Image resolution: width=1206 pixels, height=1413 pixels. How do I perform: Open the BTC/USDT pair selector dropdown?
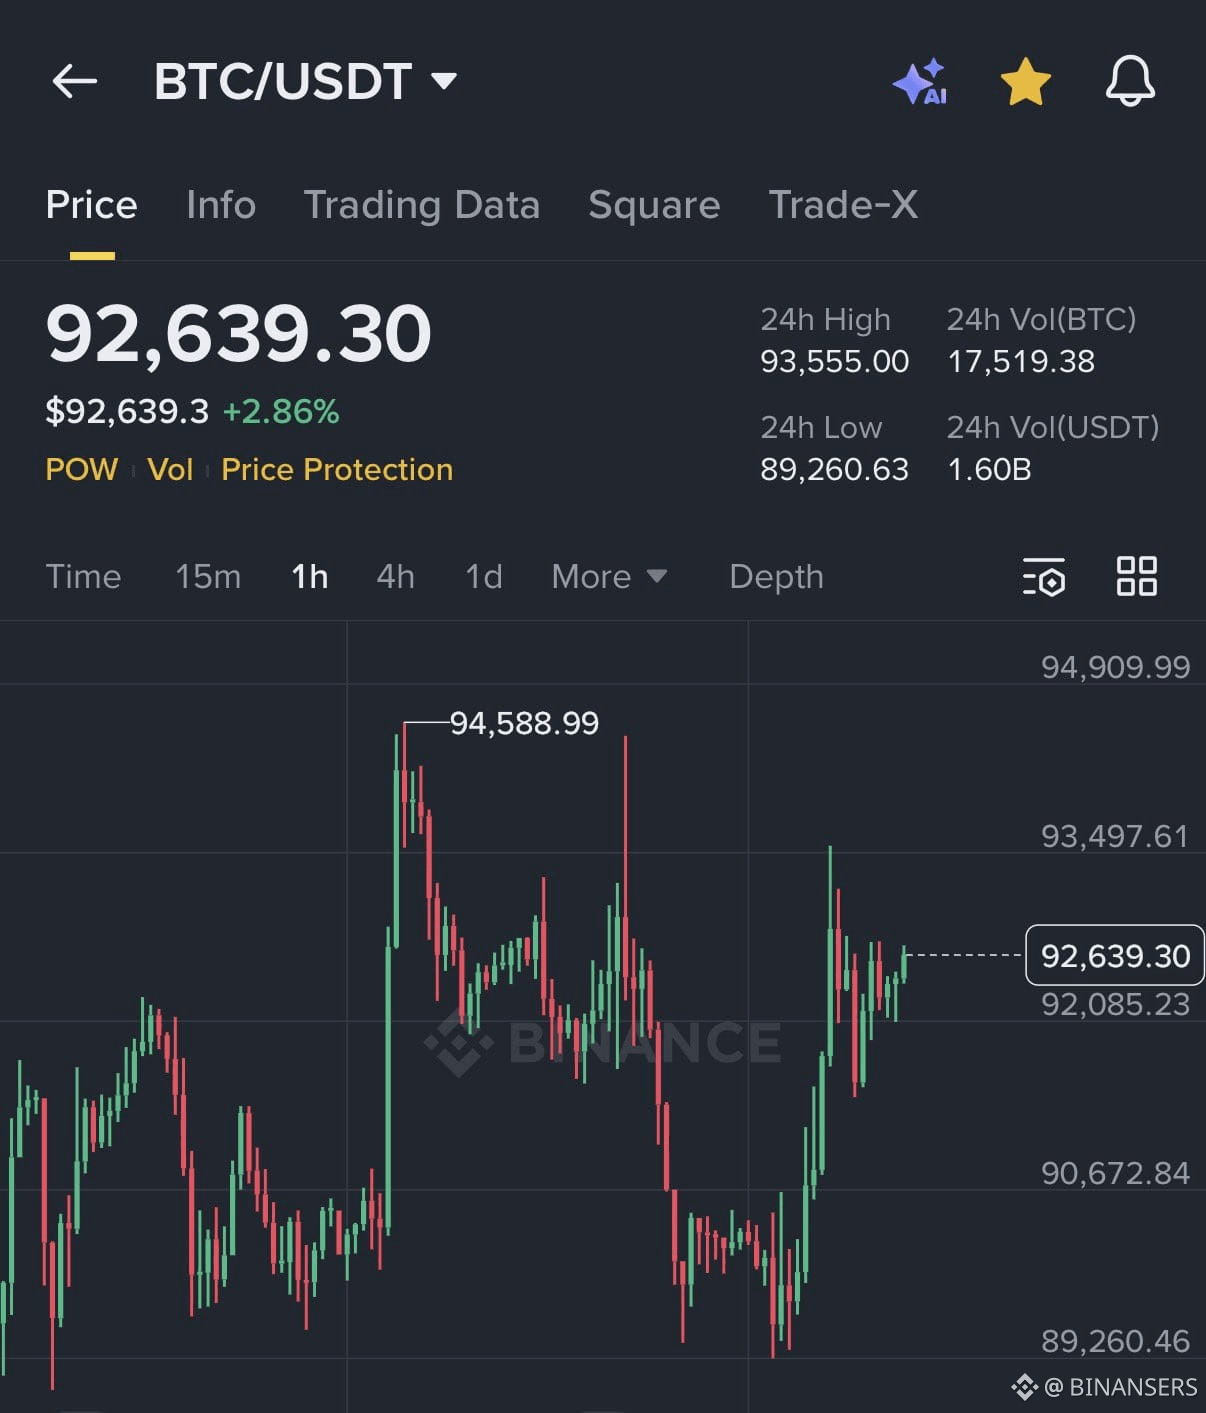(x=445, y=79)
